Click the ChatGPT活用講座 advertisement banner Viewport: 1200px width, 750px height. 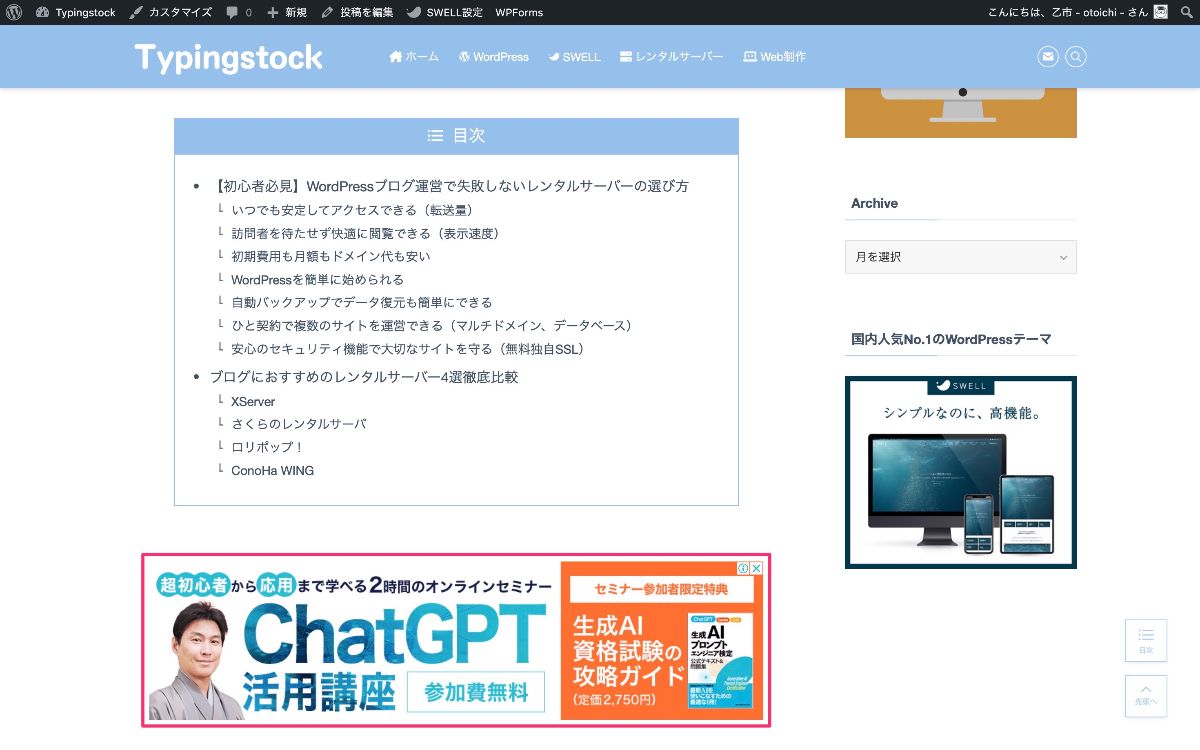(x=456, y=640)
